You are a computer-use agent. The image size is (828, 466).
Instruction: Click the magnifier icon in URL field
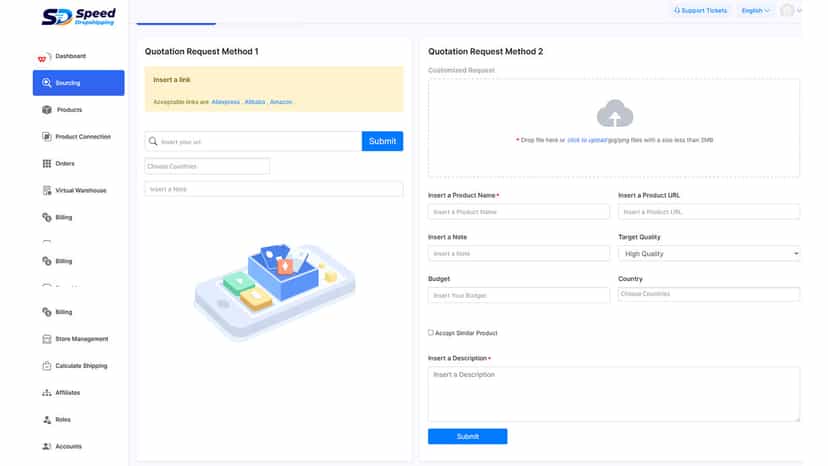click(x=153, y=141)
